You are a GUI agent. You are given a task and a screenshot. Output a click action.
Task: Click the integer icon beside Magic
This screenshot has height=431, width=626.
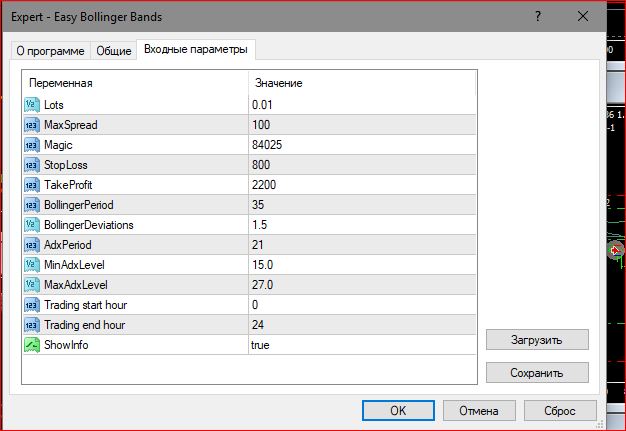click(32, 145)
